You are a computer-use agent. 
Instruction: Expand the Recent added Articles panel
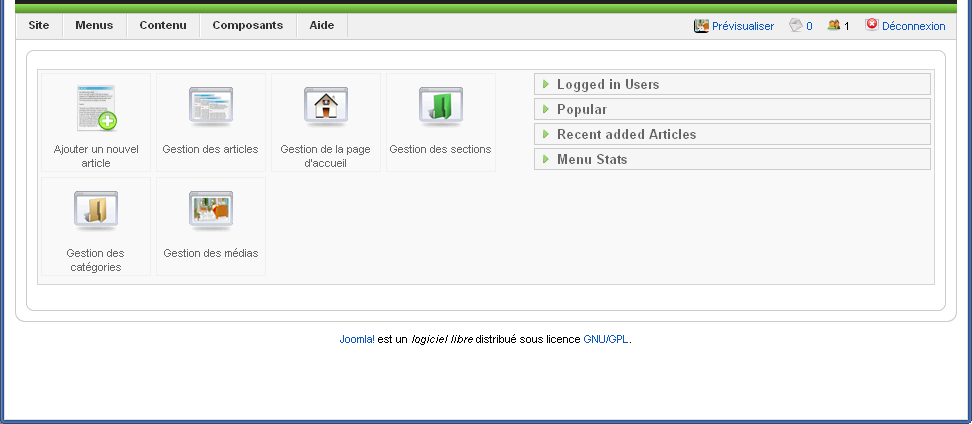click(x=626, y=135)
